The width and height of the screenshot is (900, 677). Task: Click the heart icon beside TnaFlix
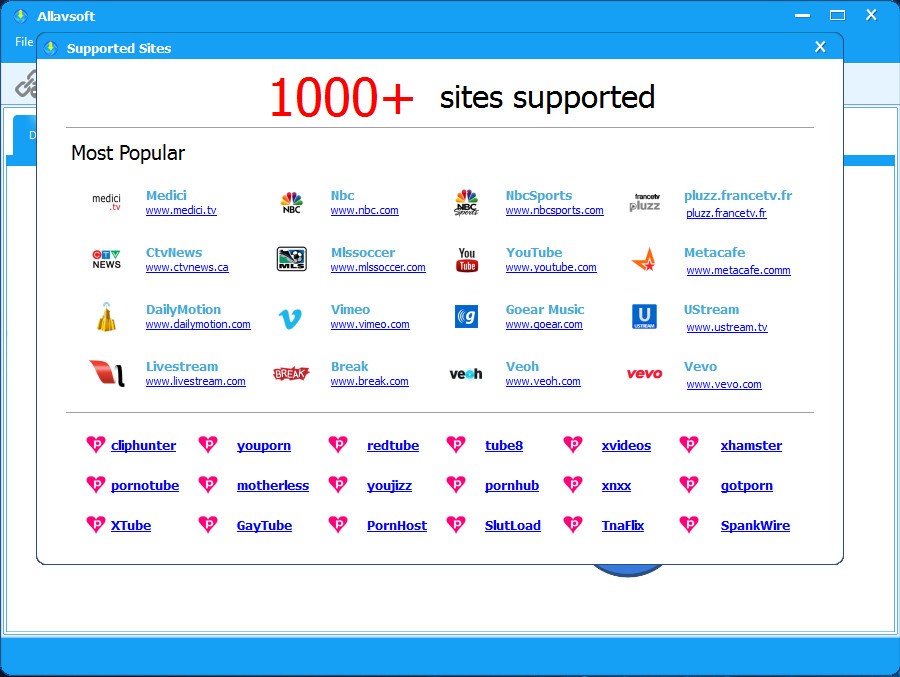pos(573,524)
